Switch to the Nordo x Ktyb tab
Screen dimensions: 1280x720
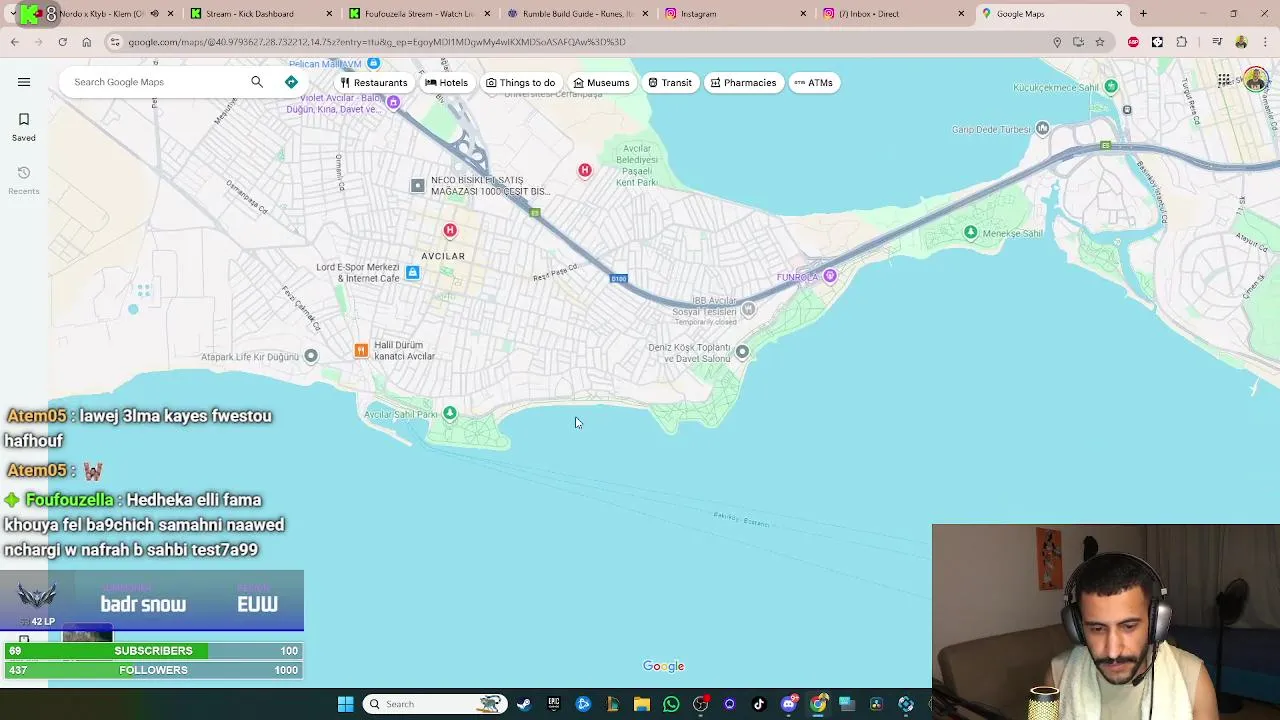point(100,14)
